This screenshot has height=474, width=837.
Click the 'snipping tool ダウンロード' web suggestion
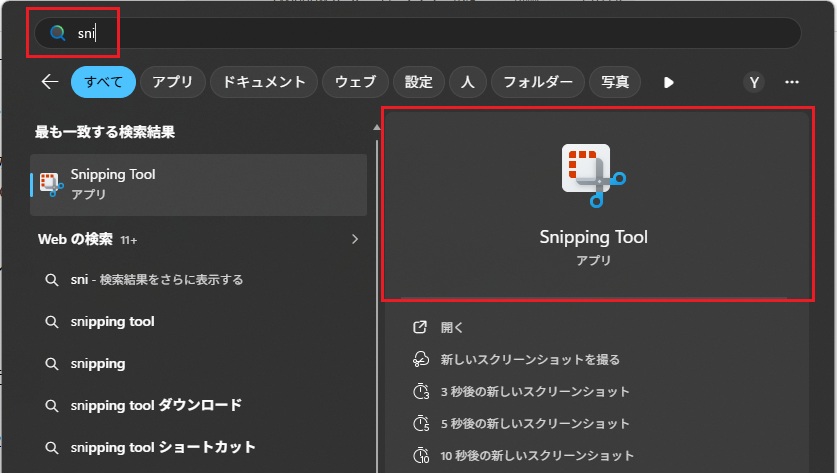point(156,405)
